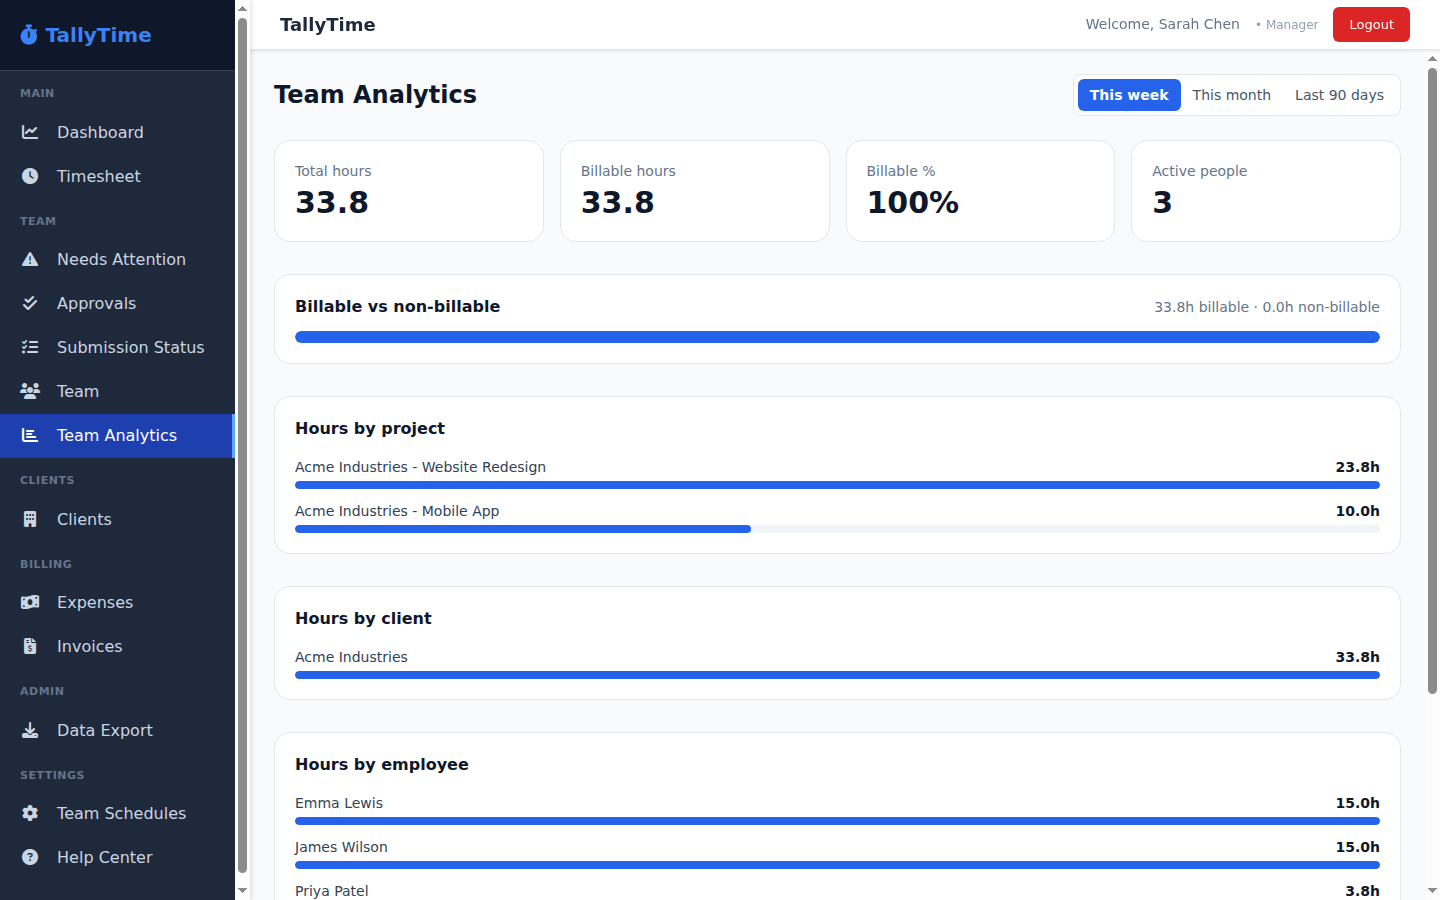Click 'Emma Lewis' employee name

tap(339, 803)
